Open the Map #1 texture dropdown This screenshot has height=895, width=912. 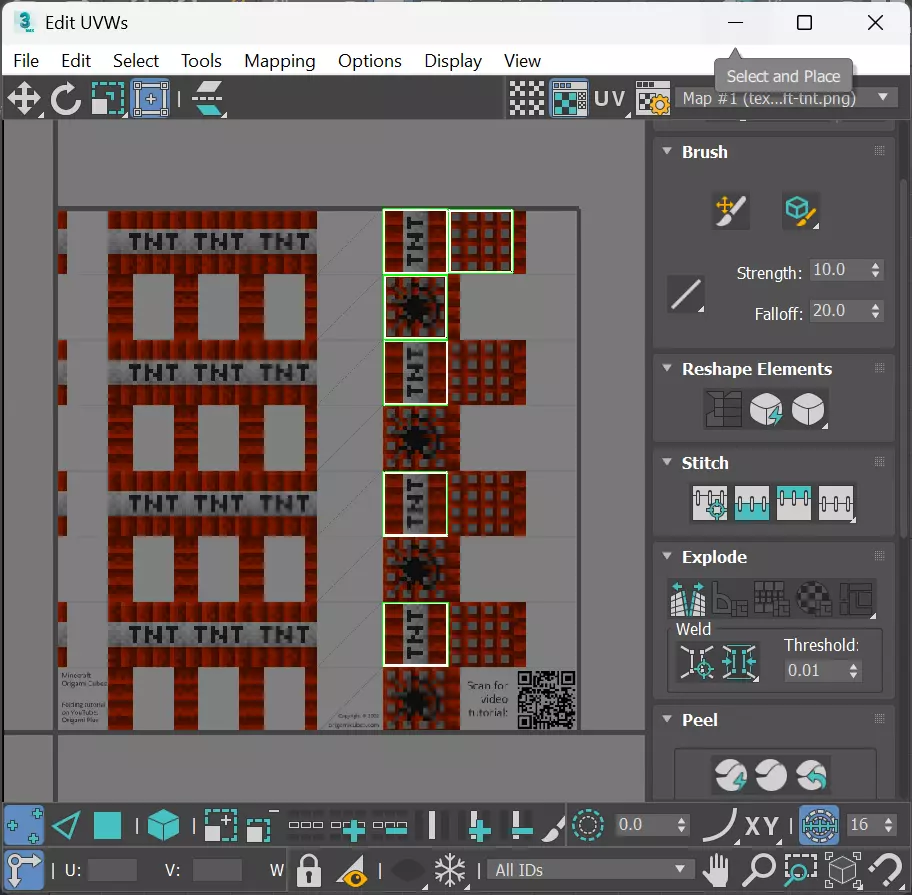coord(785,98)
